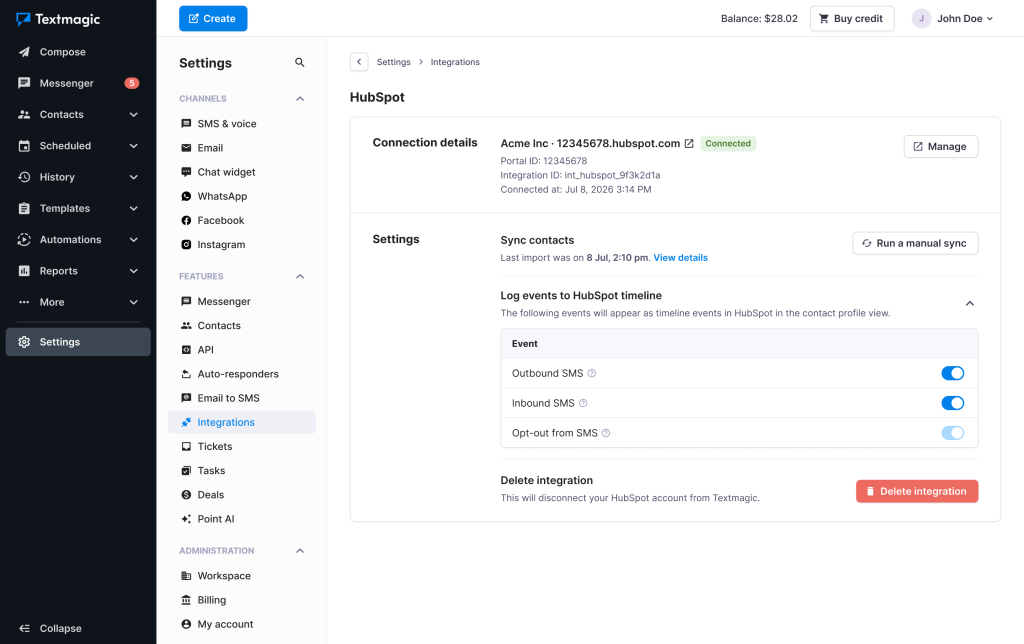Collapse the ADMINISTRATION section

pyautogui.click(x=300, y=551)
